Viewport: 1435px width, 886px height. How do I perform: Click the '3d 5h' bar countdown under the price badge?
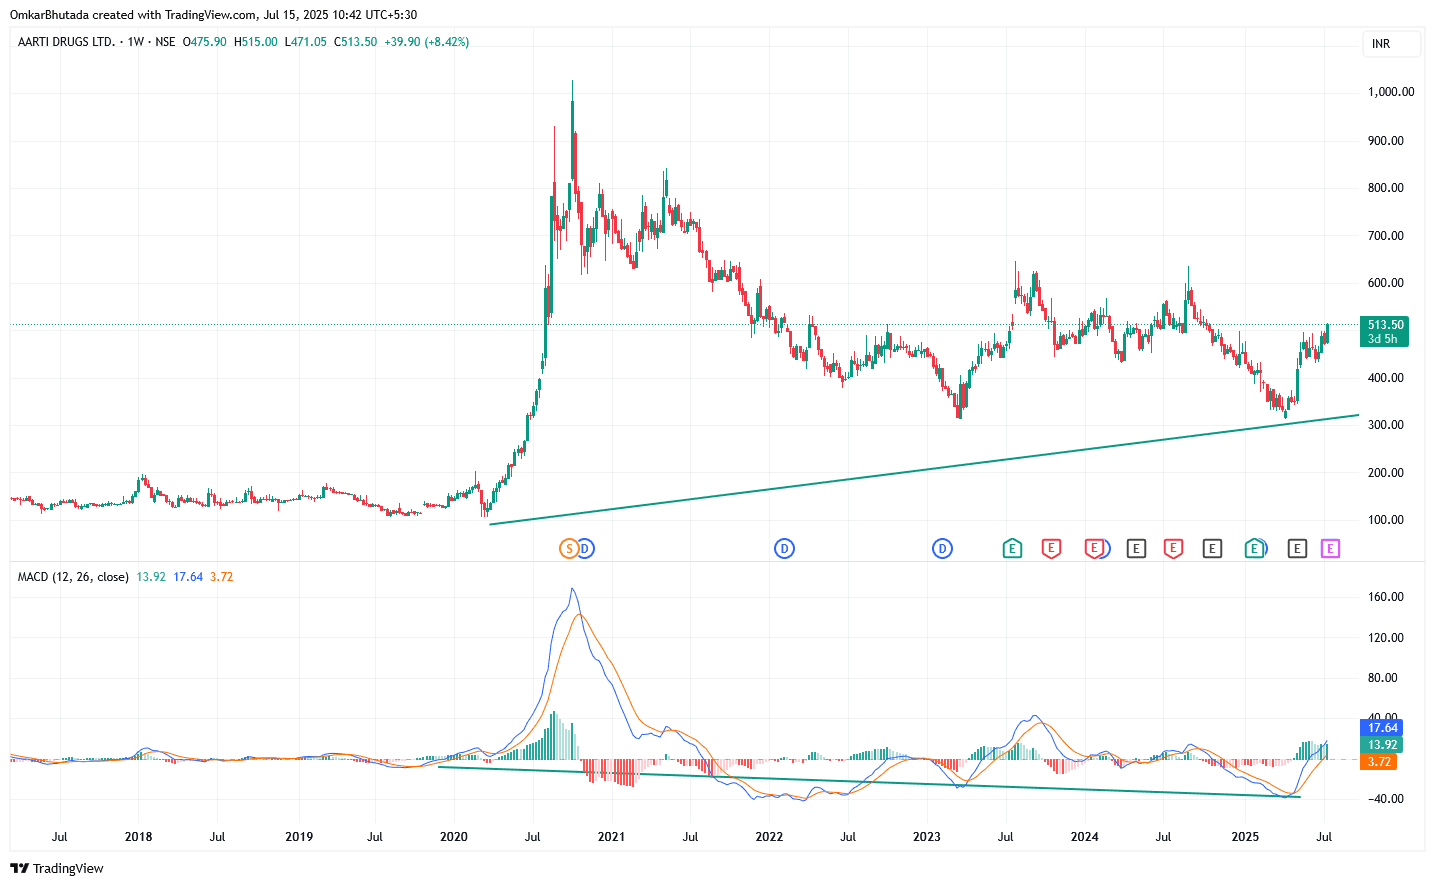(x=1383, y=339)
